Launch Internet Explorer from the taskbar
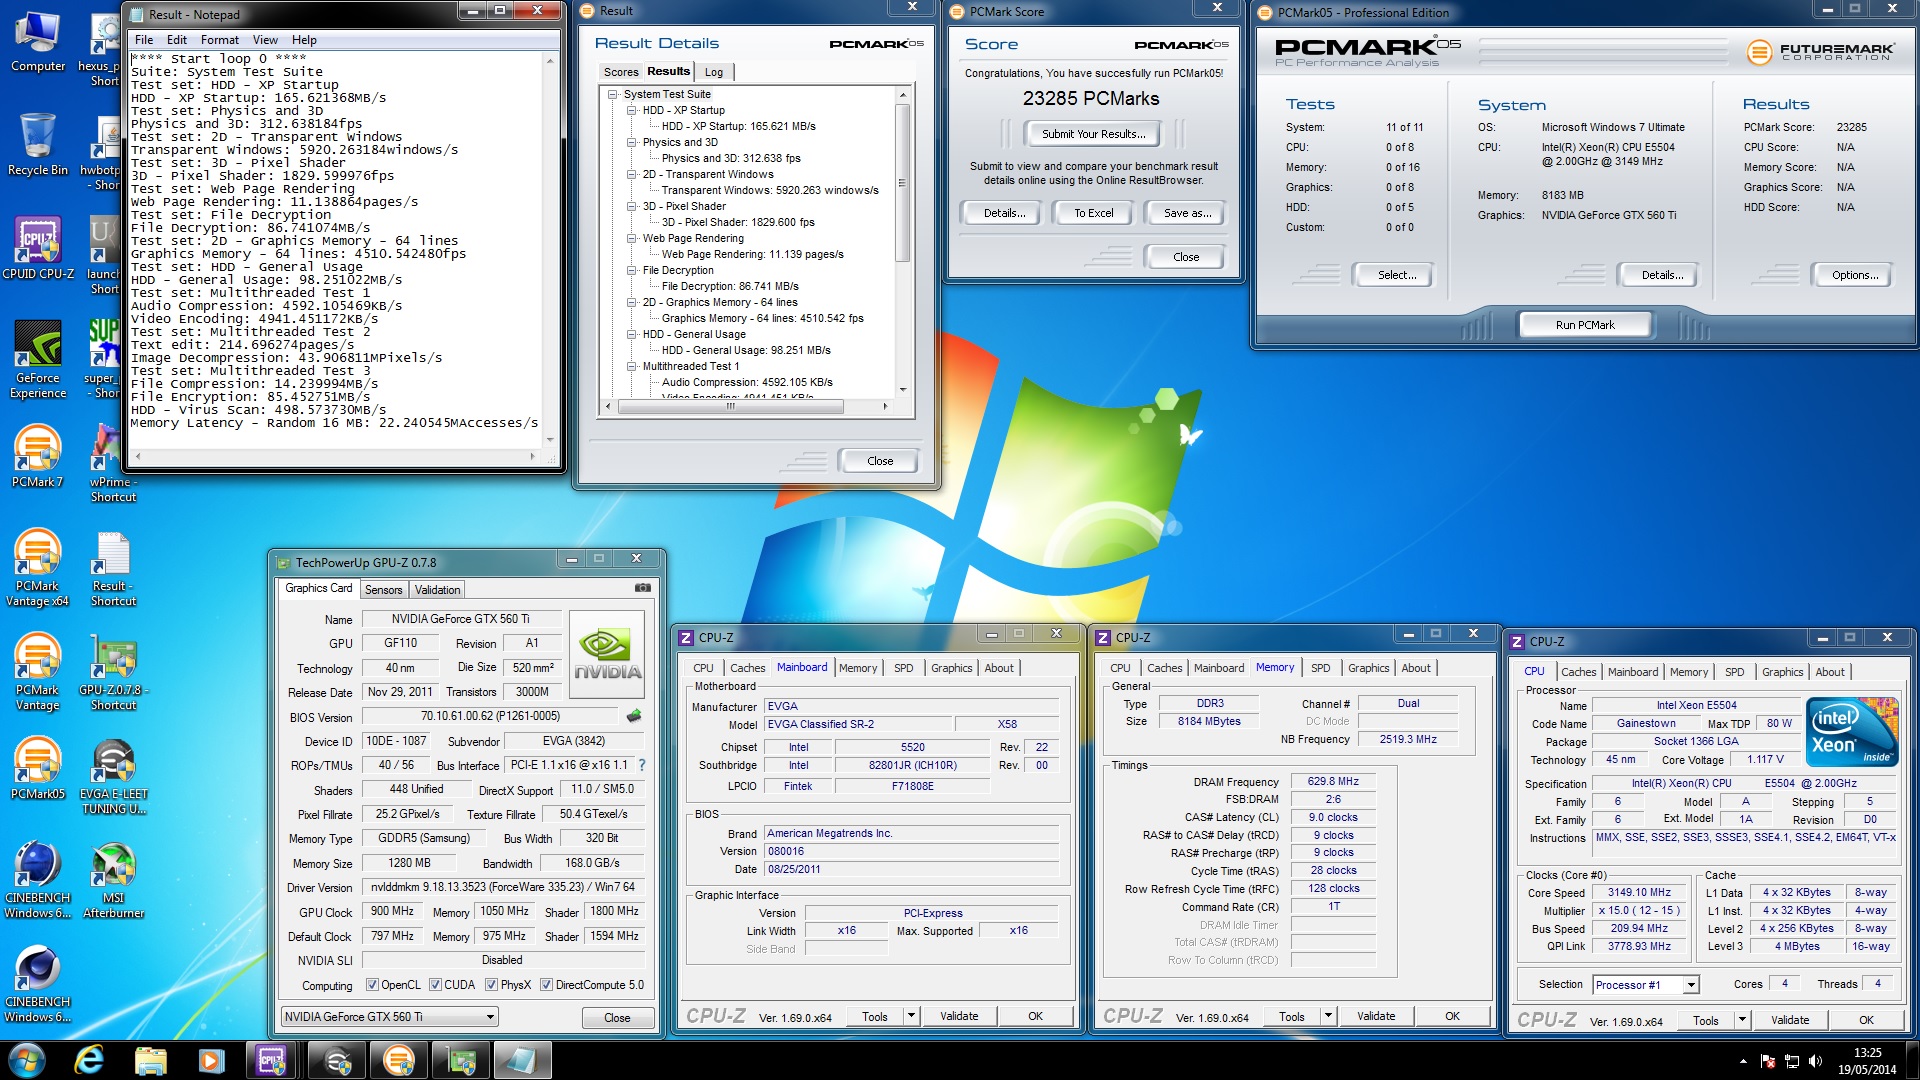 point(89,1060)
